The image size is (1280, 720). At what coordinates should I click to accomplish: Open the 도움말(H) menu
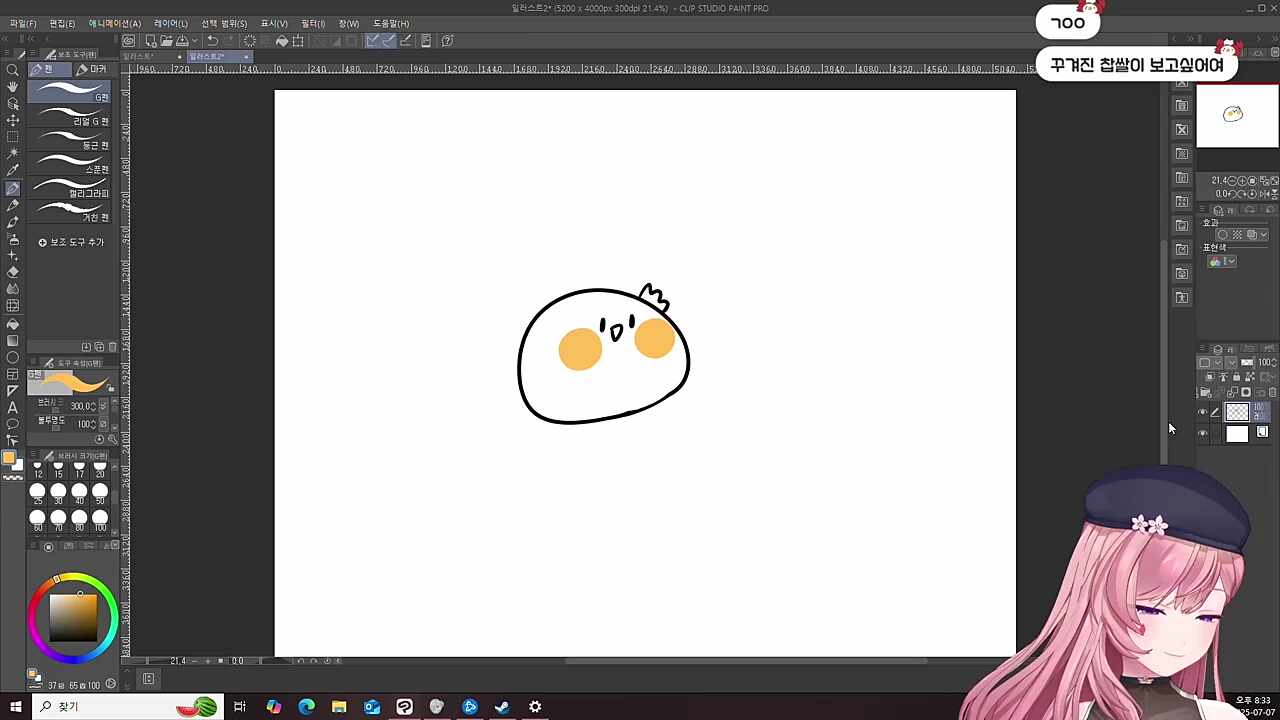[390, 23]
